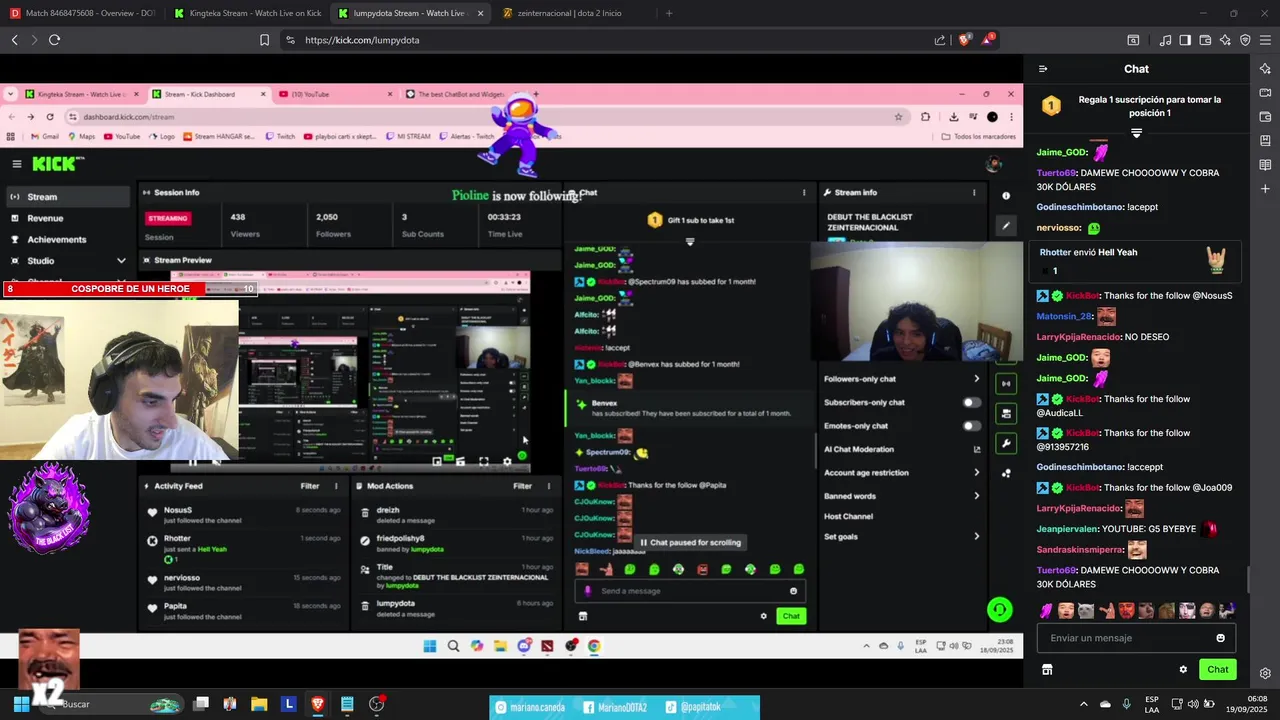Open the streamed dashboard hamburger menu beside Kick logo
The width and height of the screenshot is (1280, 720).
tap(17, 164)
